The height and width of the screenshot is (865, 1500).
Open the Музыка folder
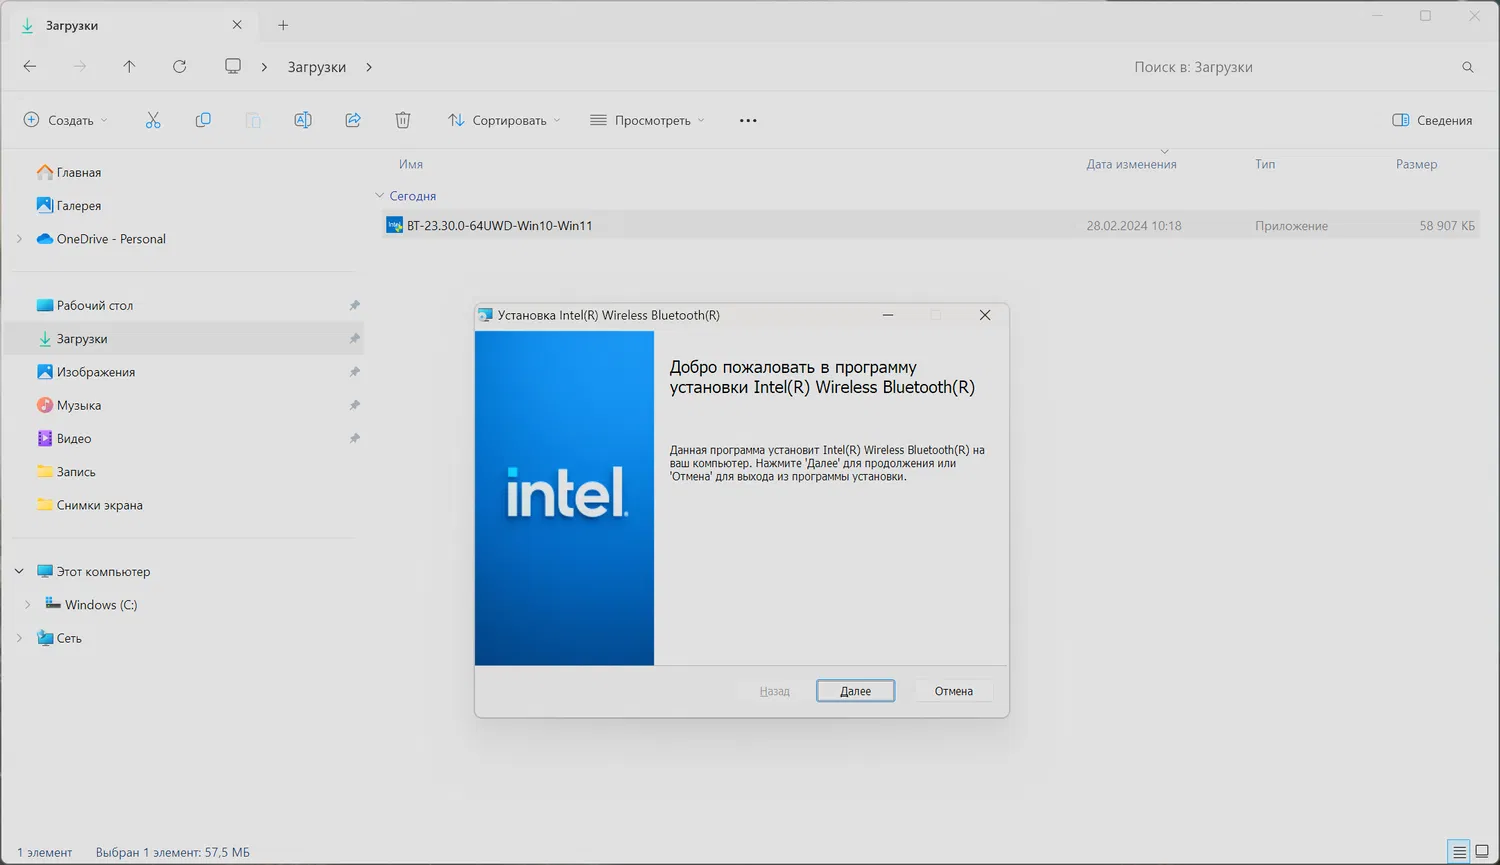tap(79, 406)
